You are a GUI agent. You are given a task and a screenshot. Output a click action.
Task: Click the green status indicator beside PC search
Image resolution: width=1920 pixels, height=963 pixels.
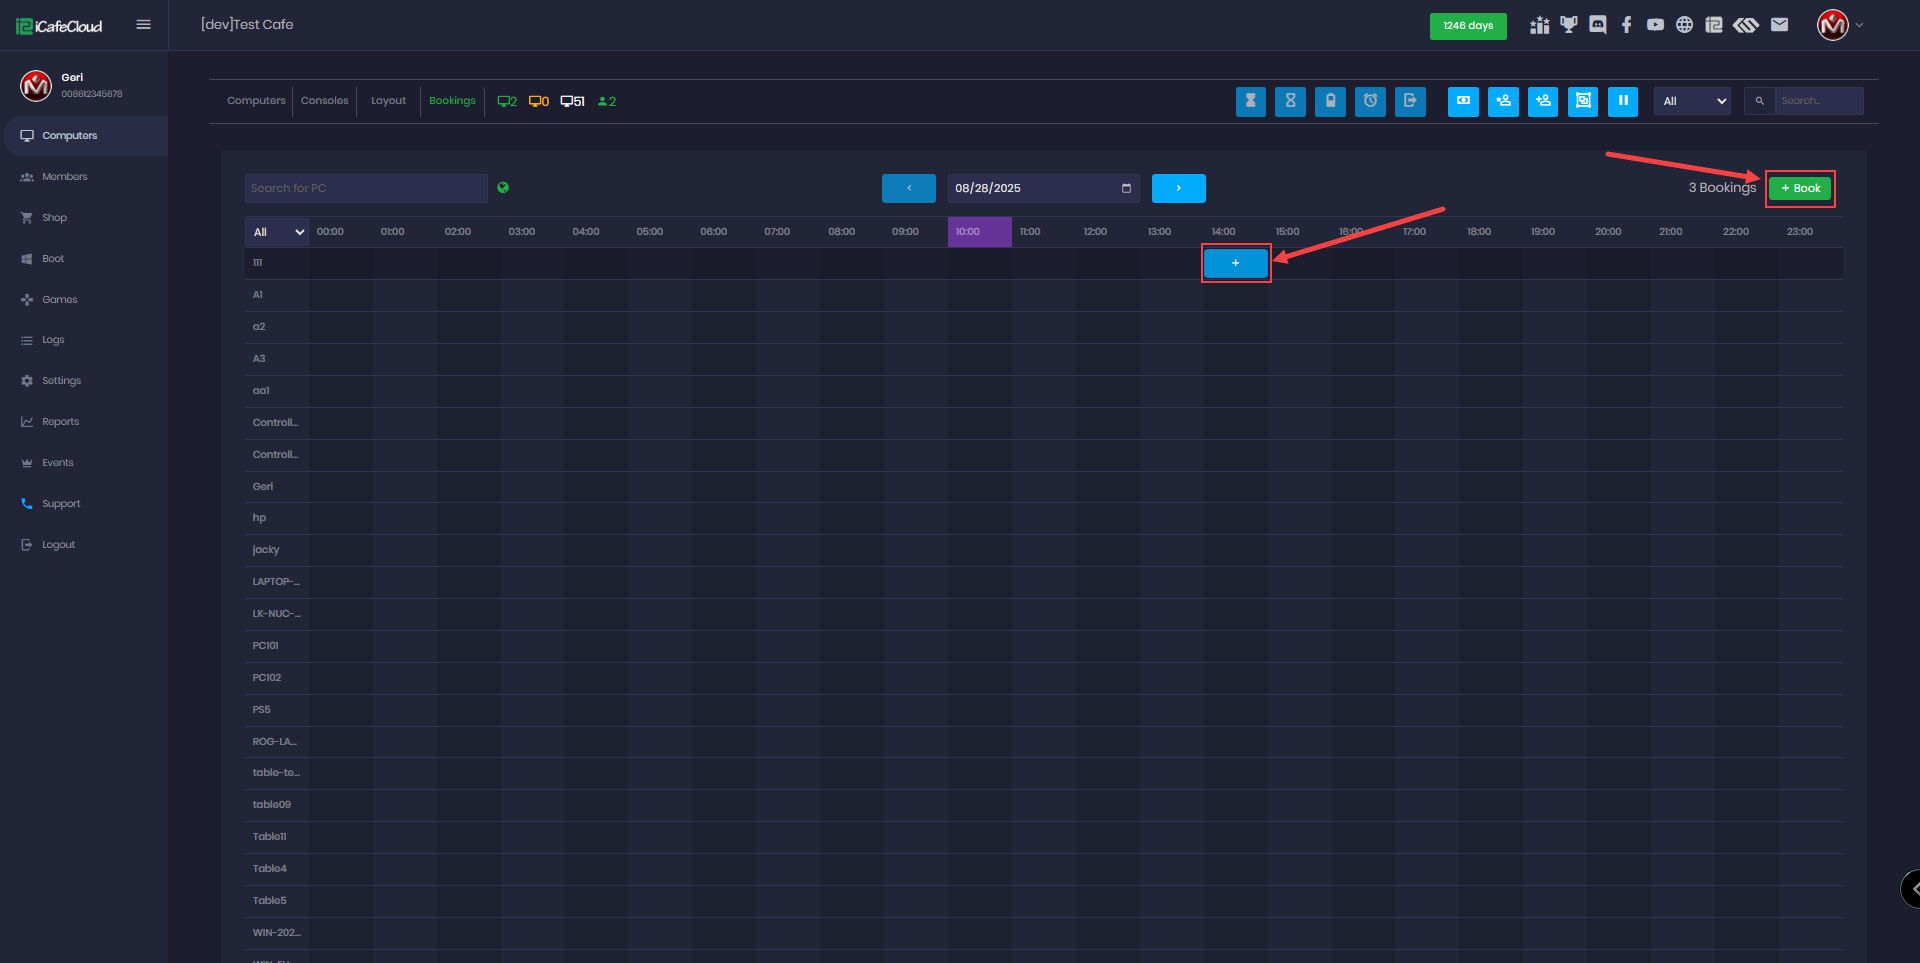(x=503, y=187)
